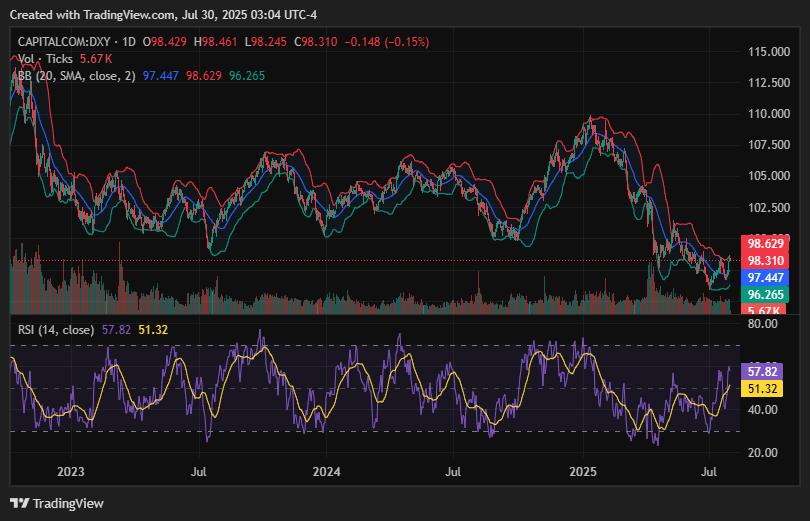Image resolution: width=810 pixels, height=521 pixels.
Task: Click the CAPITALCOM:DXY symbol title
Action: (x=64, y=42)
